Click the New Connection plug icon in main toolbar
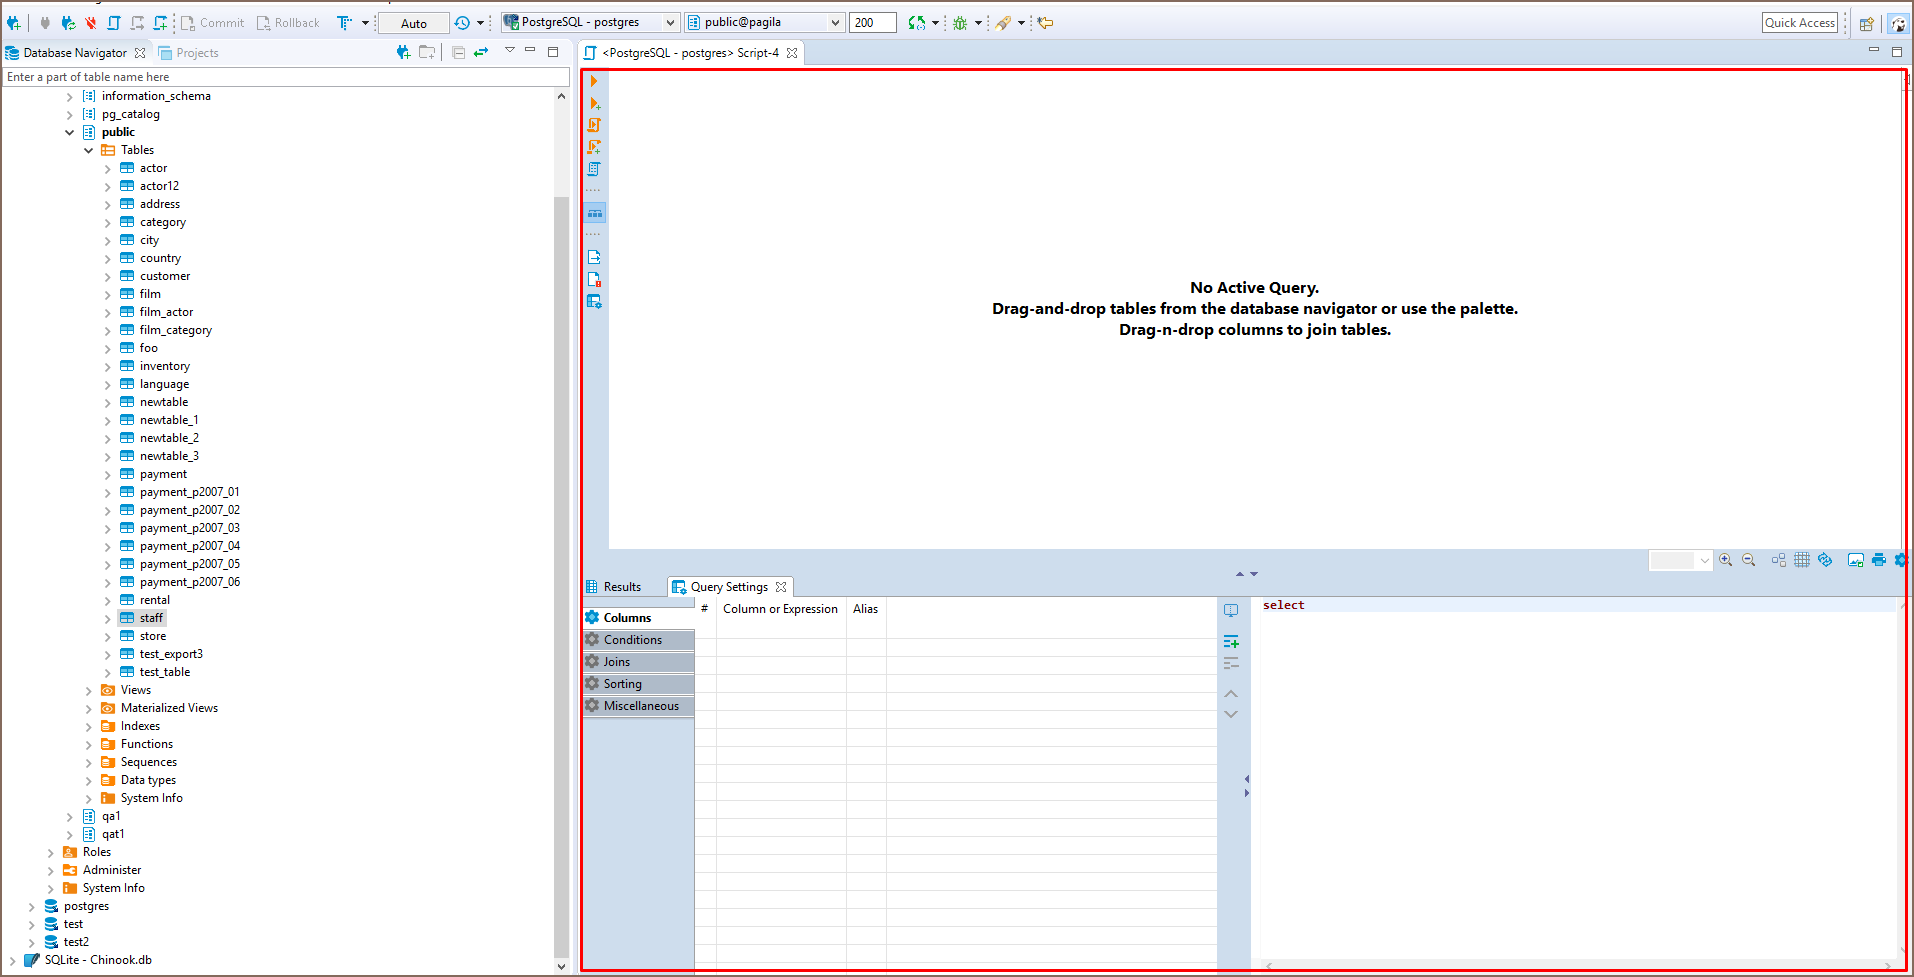This screenshot has height=977, width=1914. point(14,22)
